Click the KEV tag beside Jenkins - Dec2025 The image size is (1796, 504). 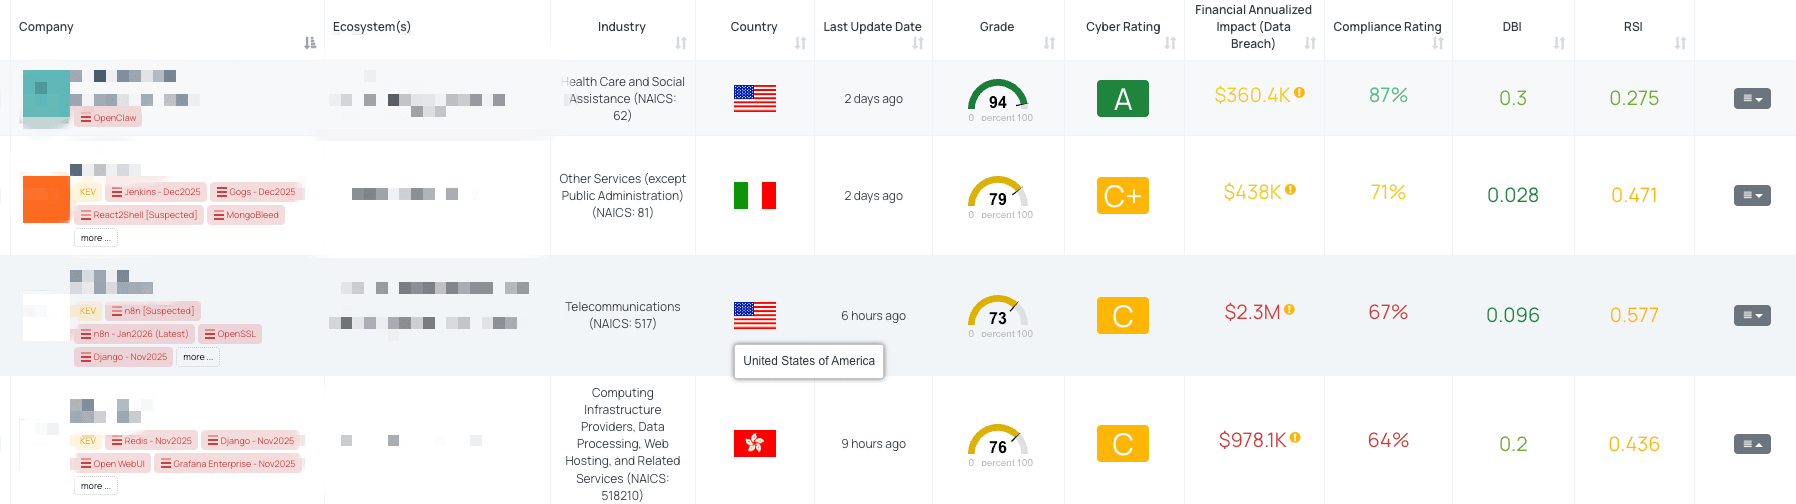tap(87, 192)
